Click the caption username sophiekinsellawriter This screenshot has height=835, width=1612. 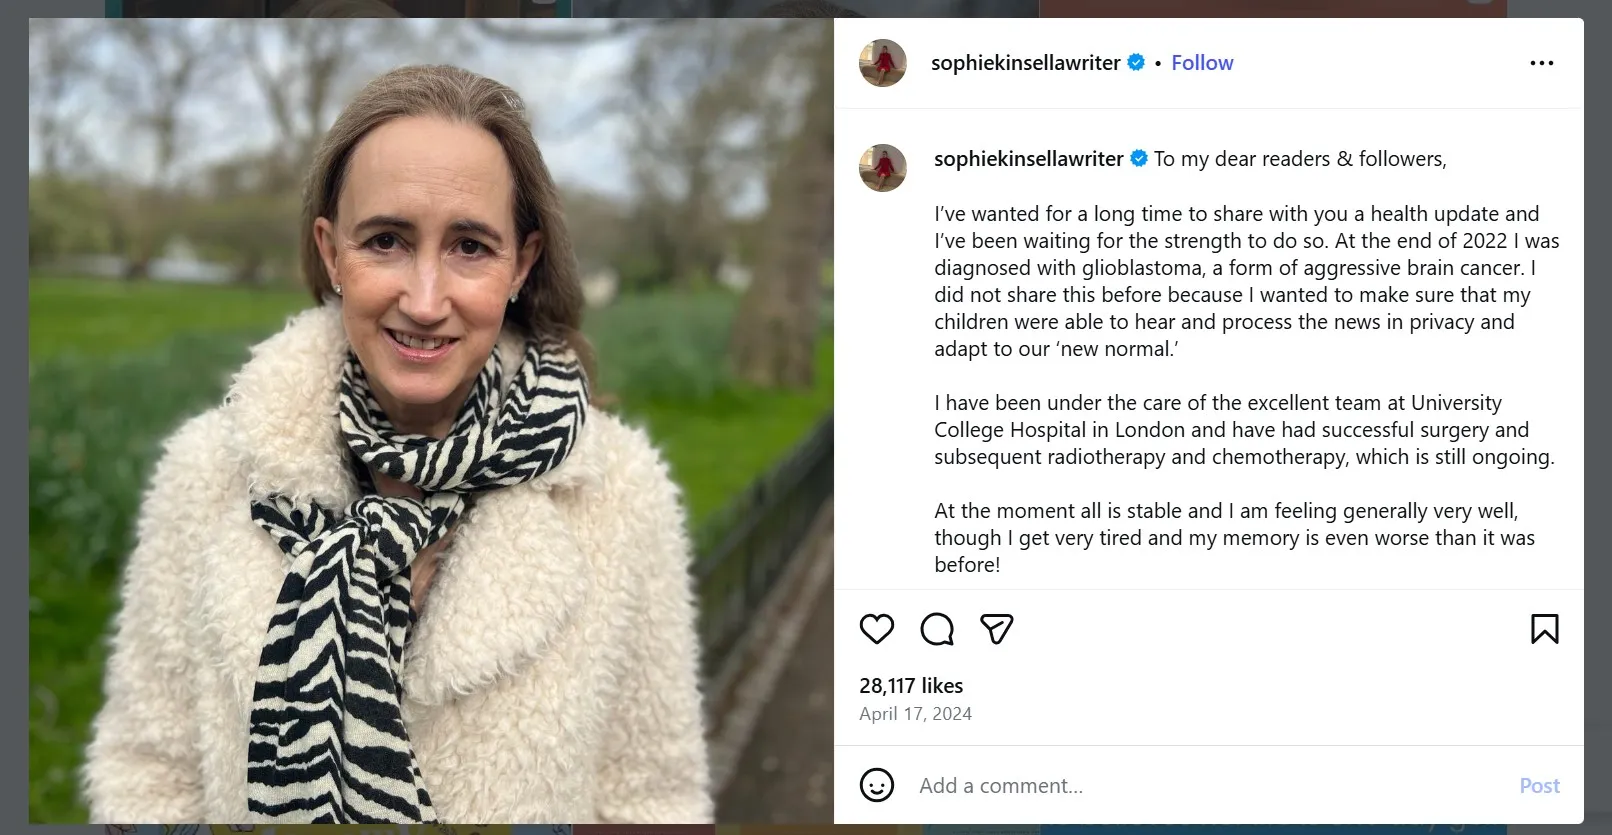point(1027,158)
